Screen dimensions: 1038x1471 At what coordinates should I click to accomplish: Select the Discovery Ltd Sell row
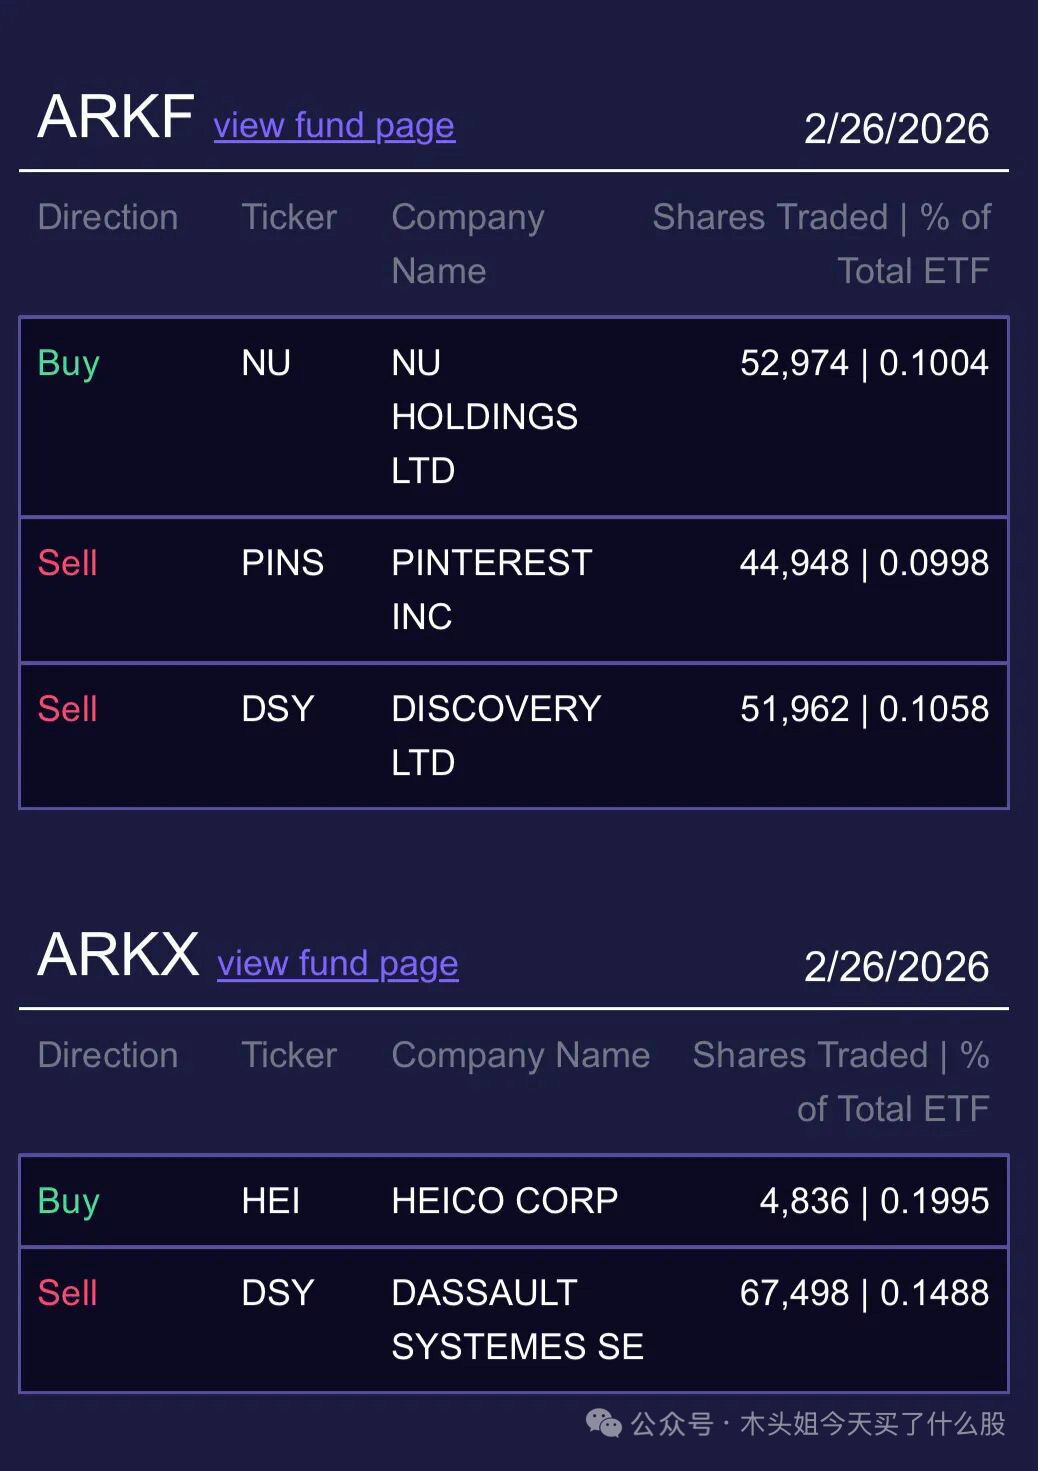pyautogui.click(x=514, y=736)
